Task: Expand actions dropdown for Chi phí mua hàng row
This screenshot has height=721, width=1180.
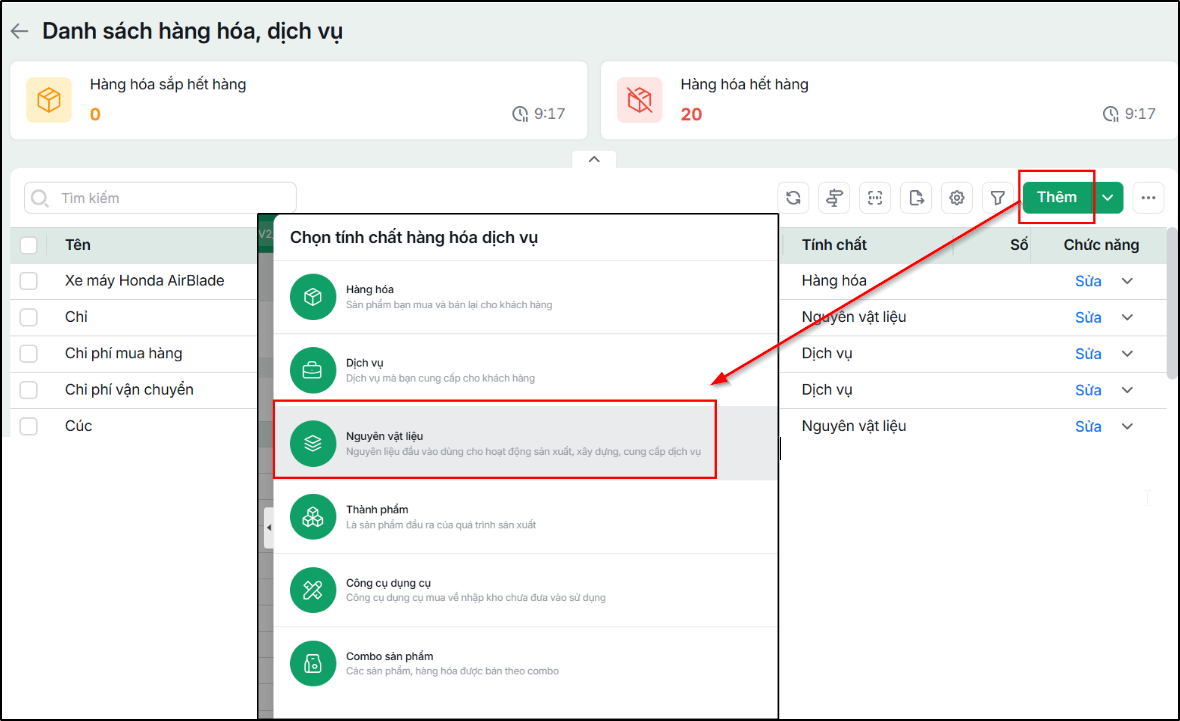Action: pos(1127,353)
